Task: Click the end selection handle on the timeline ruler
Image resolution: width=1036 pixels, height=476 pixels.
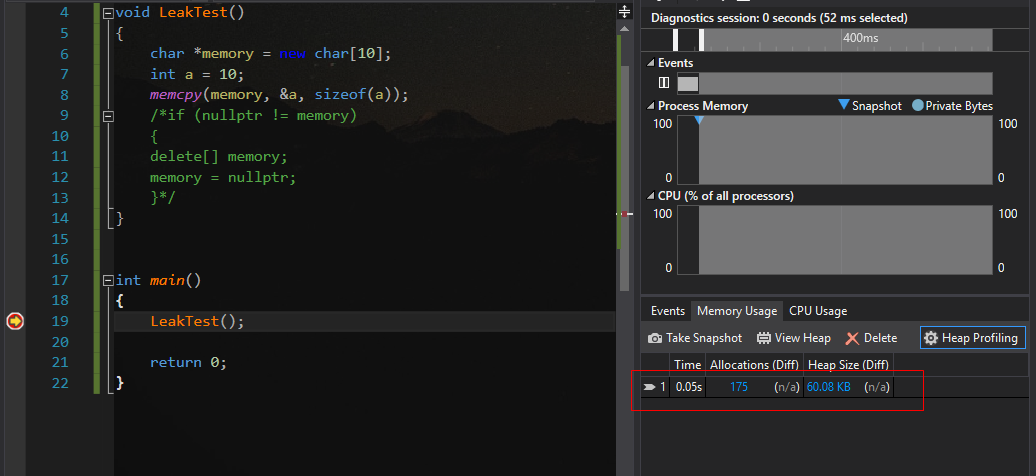Action: coord(701,40)
